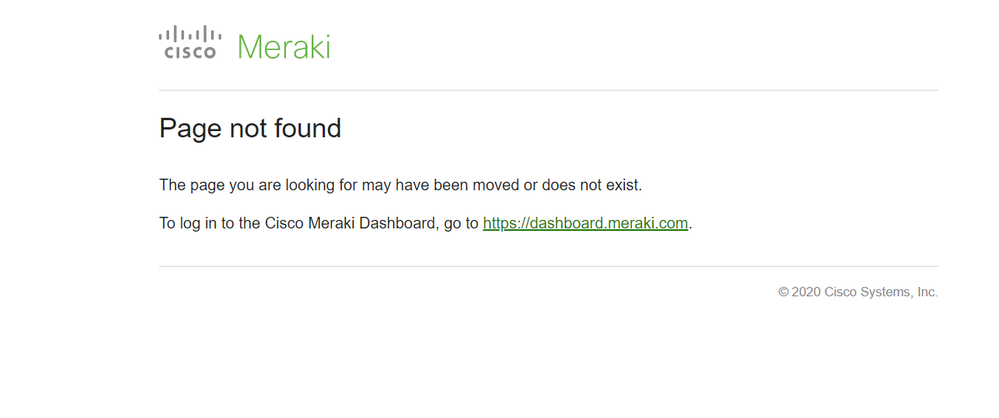This screenshot has height=418, width=999.
Task: Click the words 'go to' before the link
Action: click(461, 224)
